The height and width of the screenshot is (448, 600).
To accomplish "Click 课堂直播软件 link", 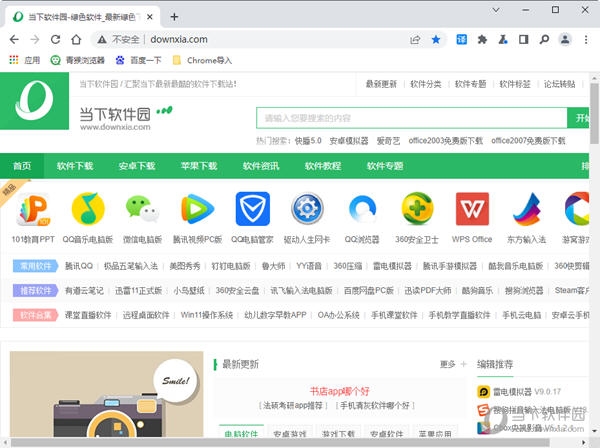I will 88,315.
